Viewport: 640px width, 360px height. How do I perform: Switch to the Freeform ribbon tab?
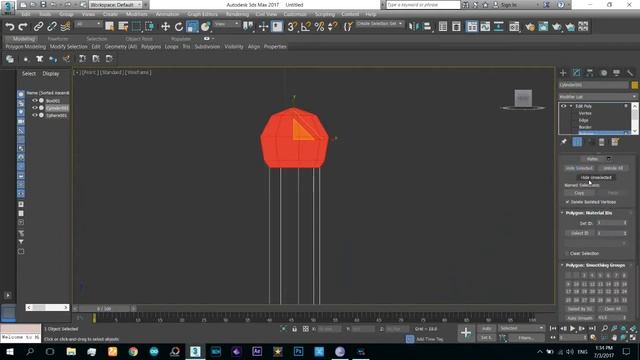click(x=58, y=39)
